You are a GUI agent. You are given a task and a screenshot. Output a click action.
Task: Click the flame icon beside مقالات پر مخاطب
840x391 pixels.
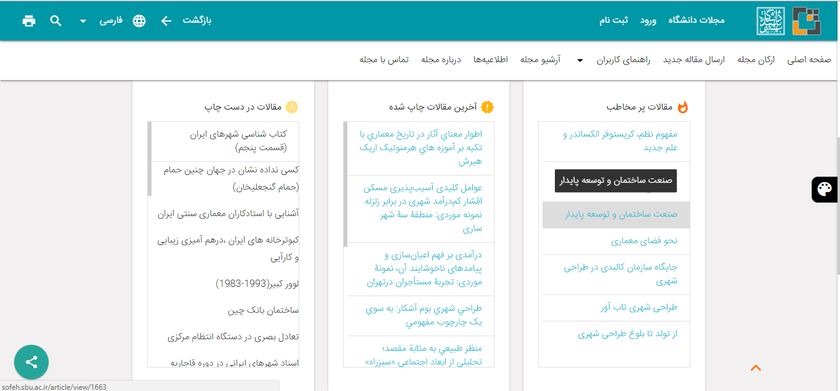(x=682, y=107)
